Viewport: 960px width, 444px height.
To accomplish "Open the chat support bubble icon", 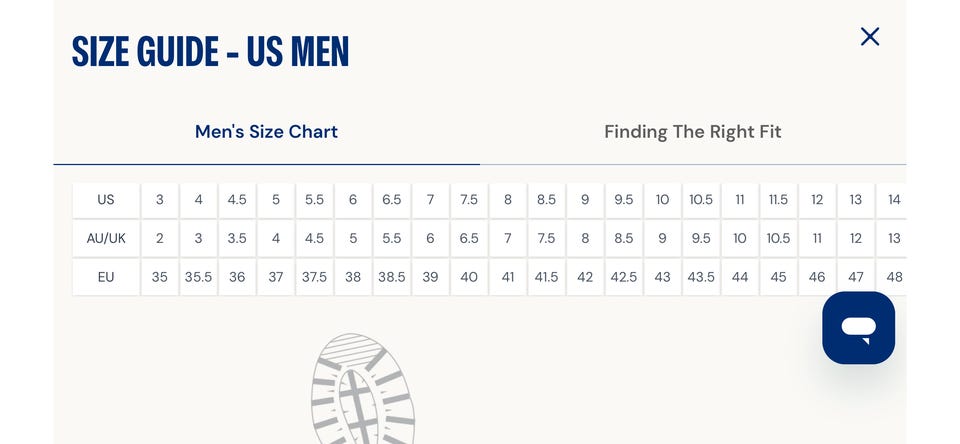I will pyautogui.click(x=858, y=328).
